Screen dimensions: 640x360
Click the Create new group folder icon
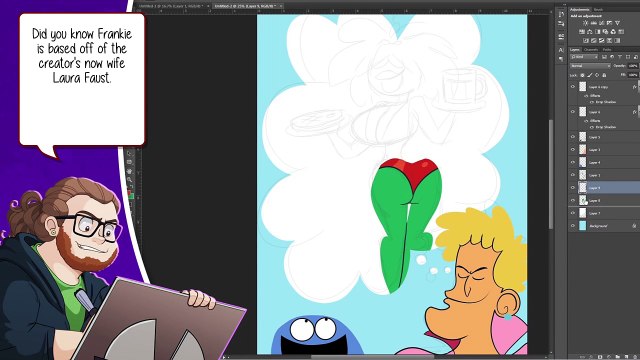pyautogui.click(x=618, y=357)
